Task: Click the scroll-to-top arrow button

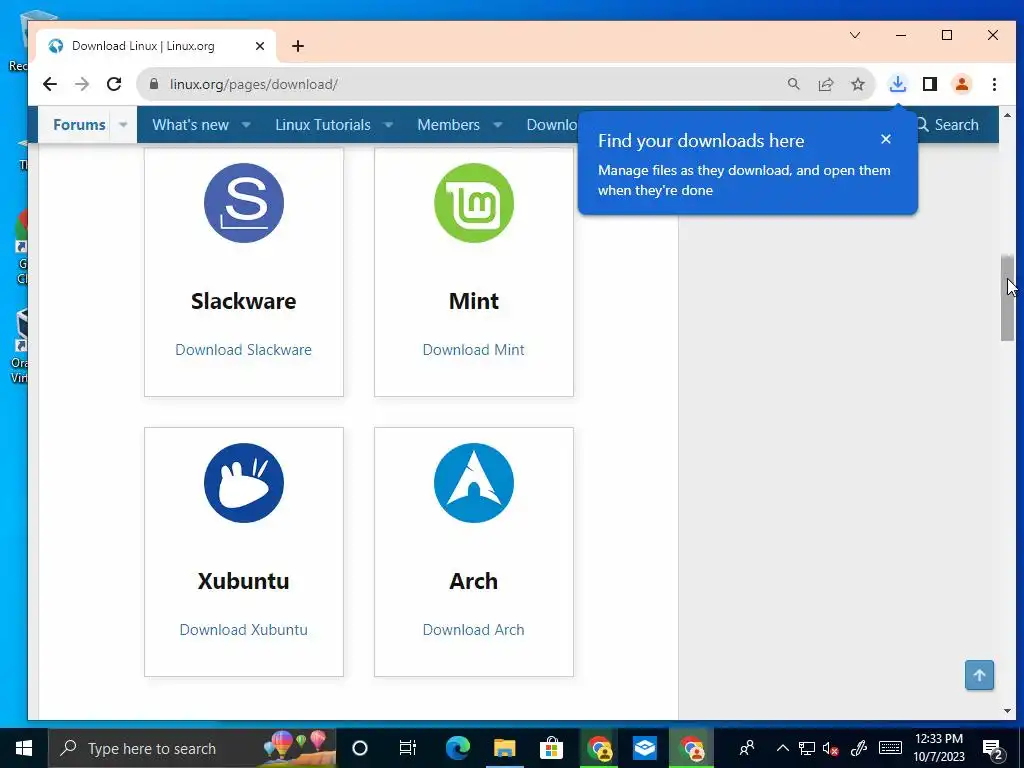Action: (979, 675)
